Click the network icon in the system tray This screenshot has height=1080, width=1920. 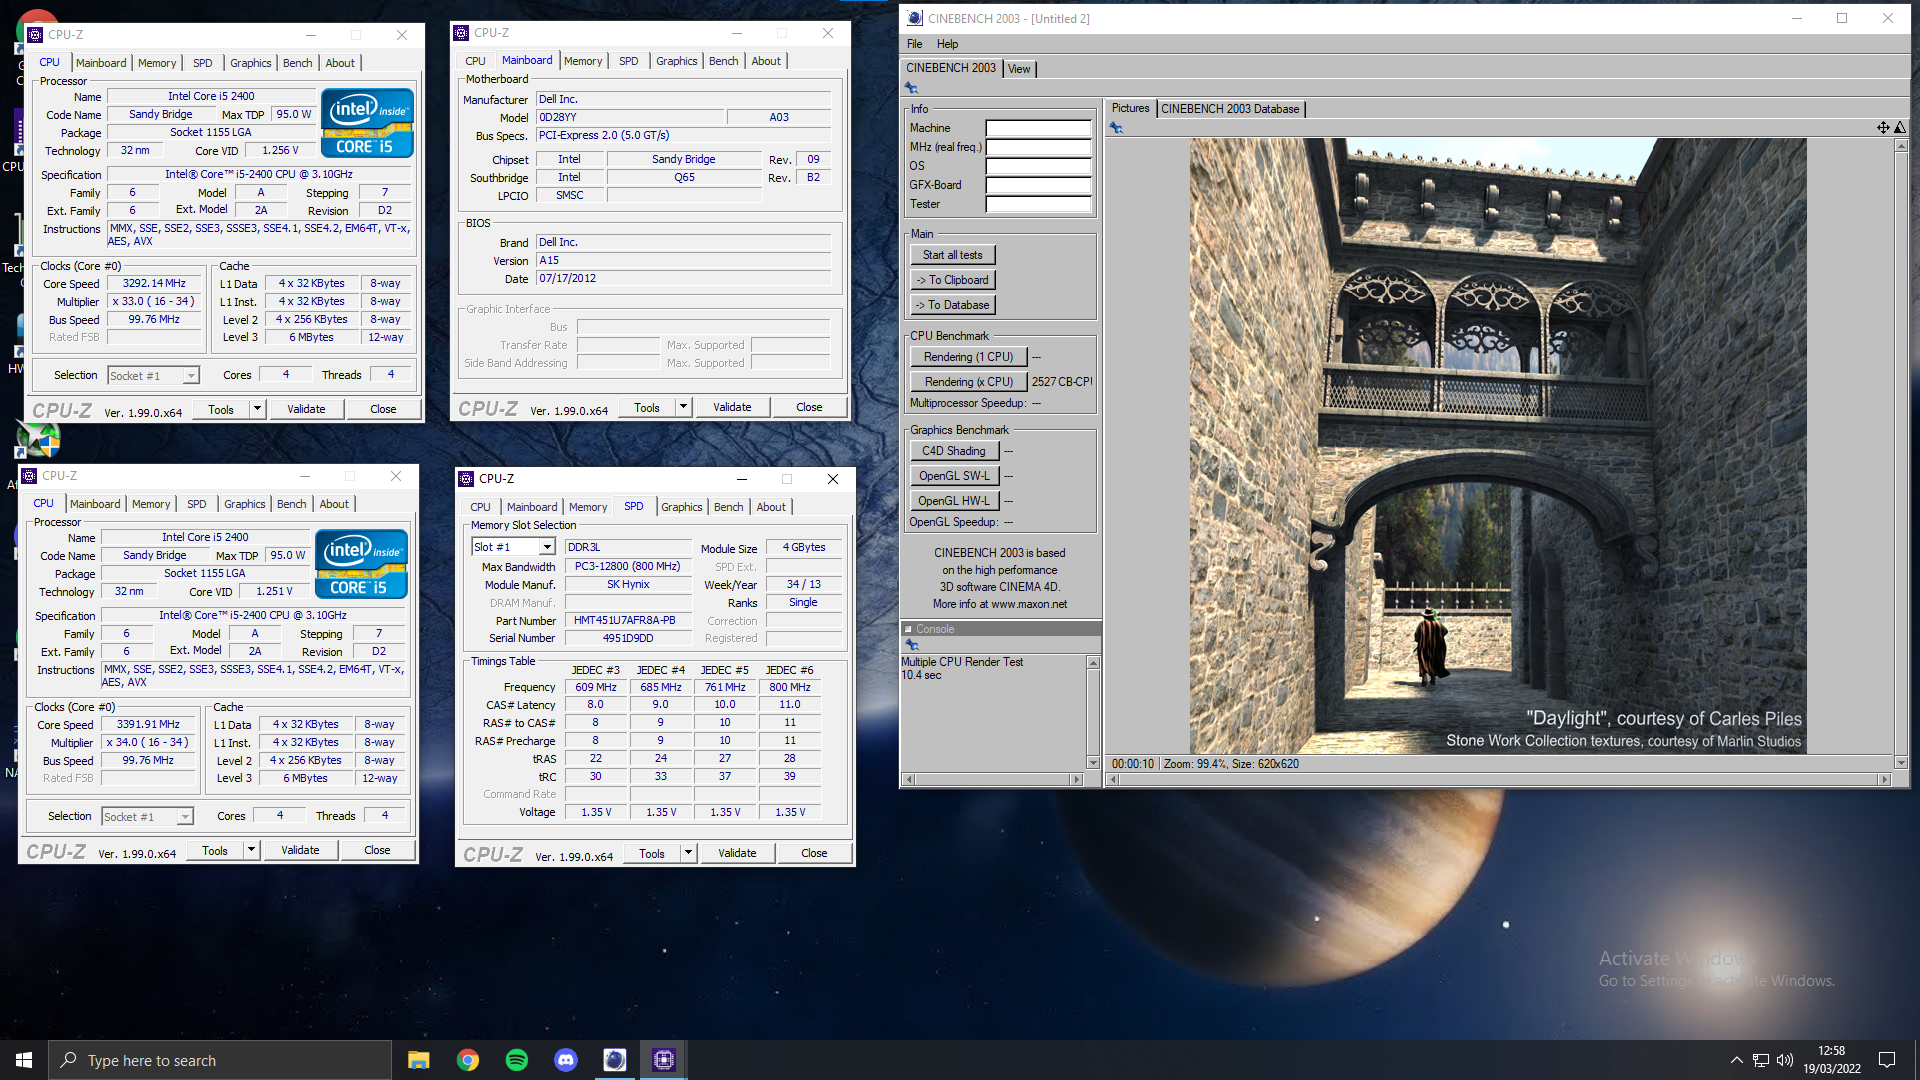click(x=1761, y=1060)
